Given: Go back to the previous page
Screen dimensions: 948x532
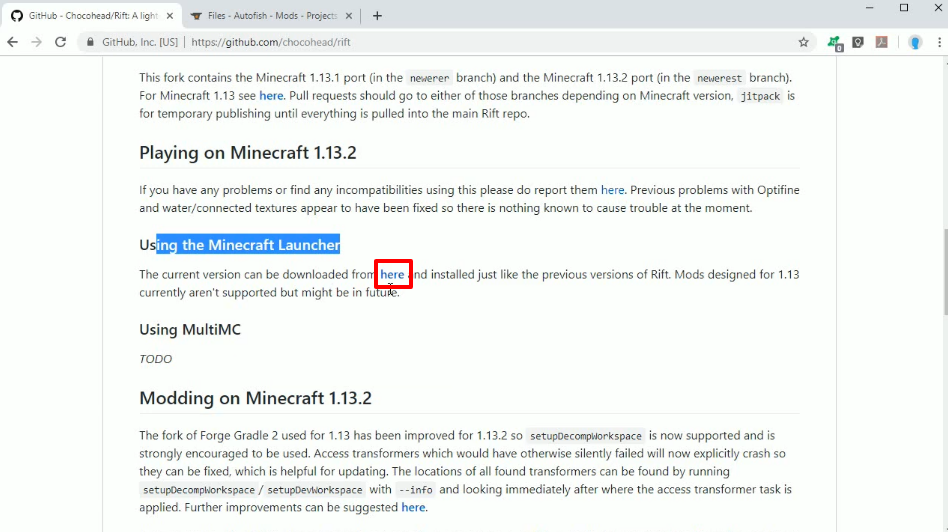Looking at the screenshot, I should point(12,42).
